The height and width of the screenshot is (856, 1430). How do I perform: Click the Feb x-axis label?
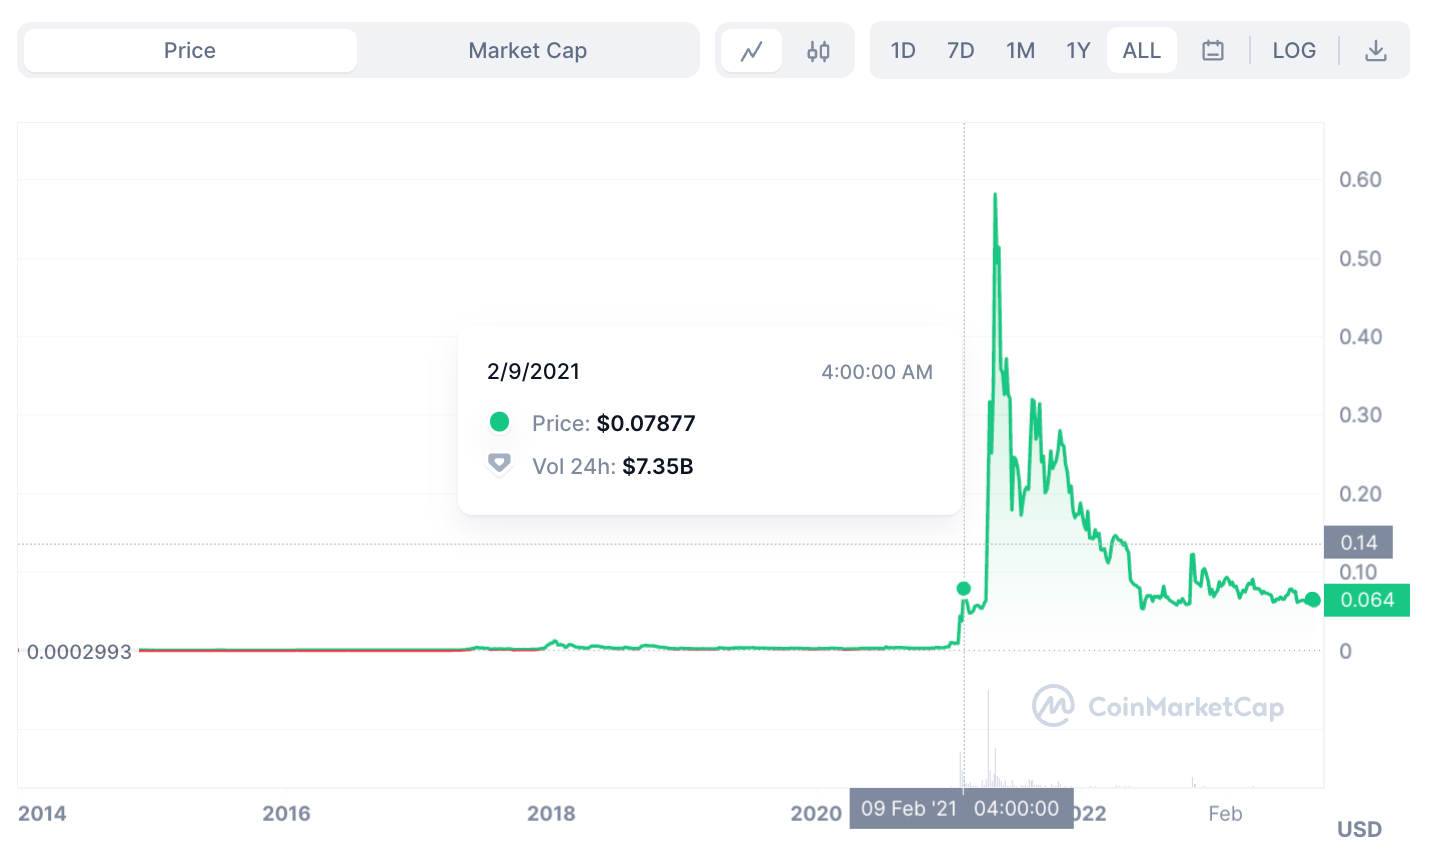pos(1225,814)
